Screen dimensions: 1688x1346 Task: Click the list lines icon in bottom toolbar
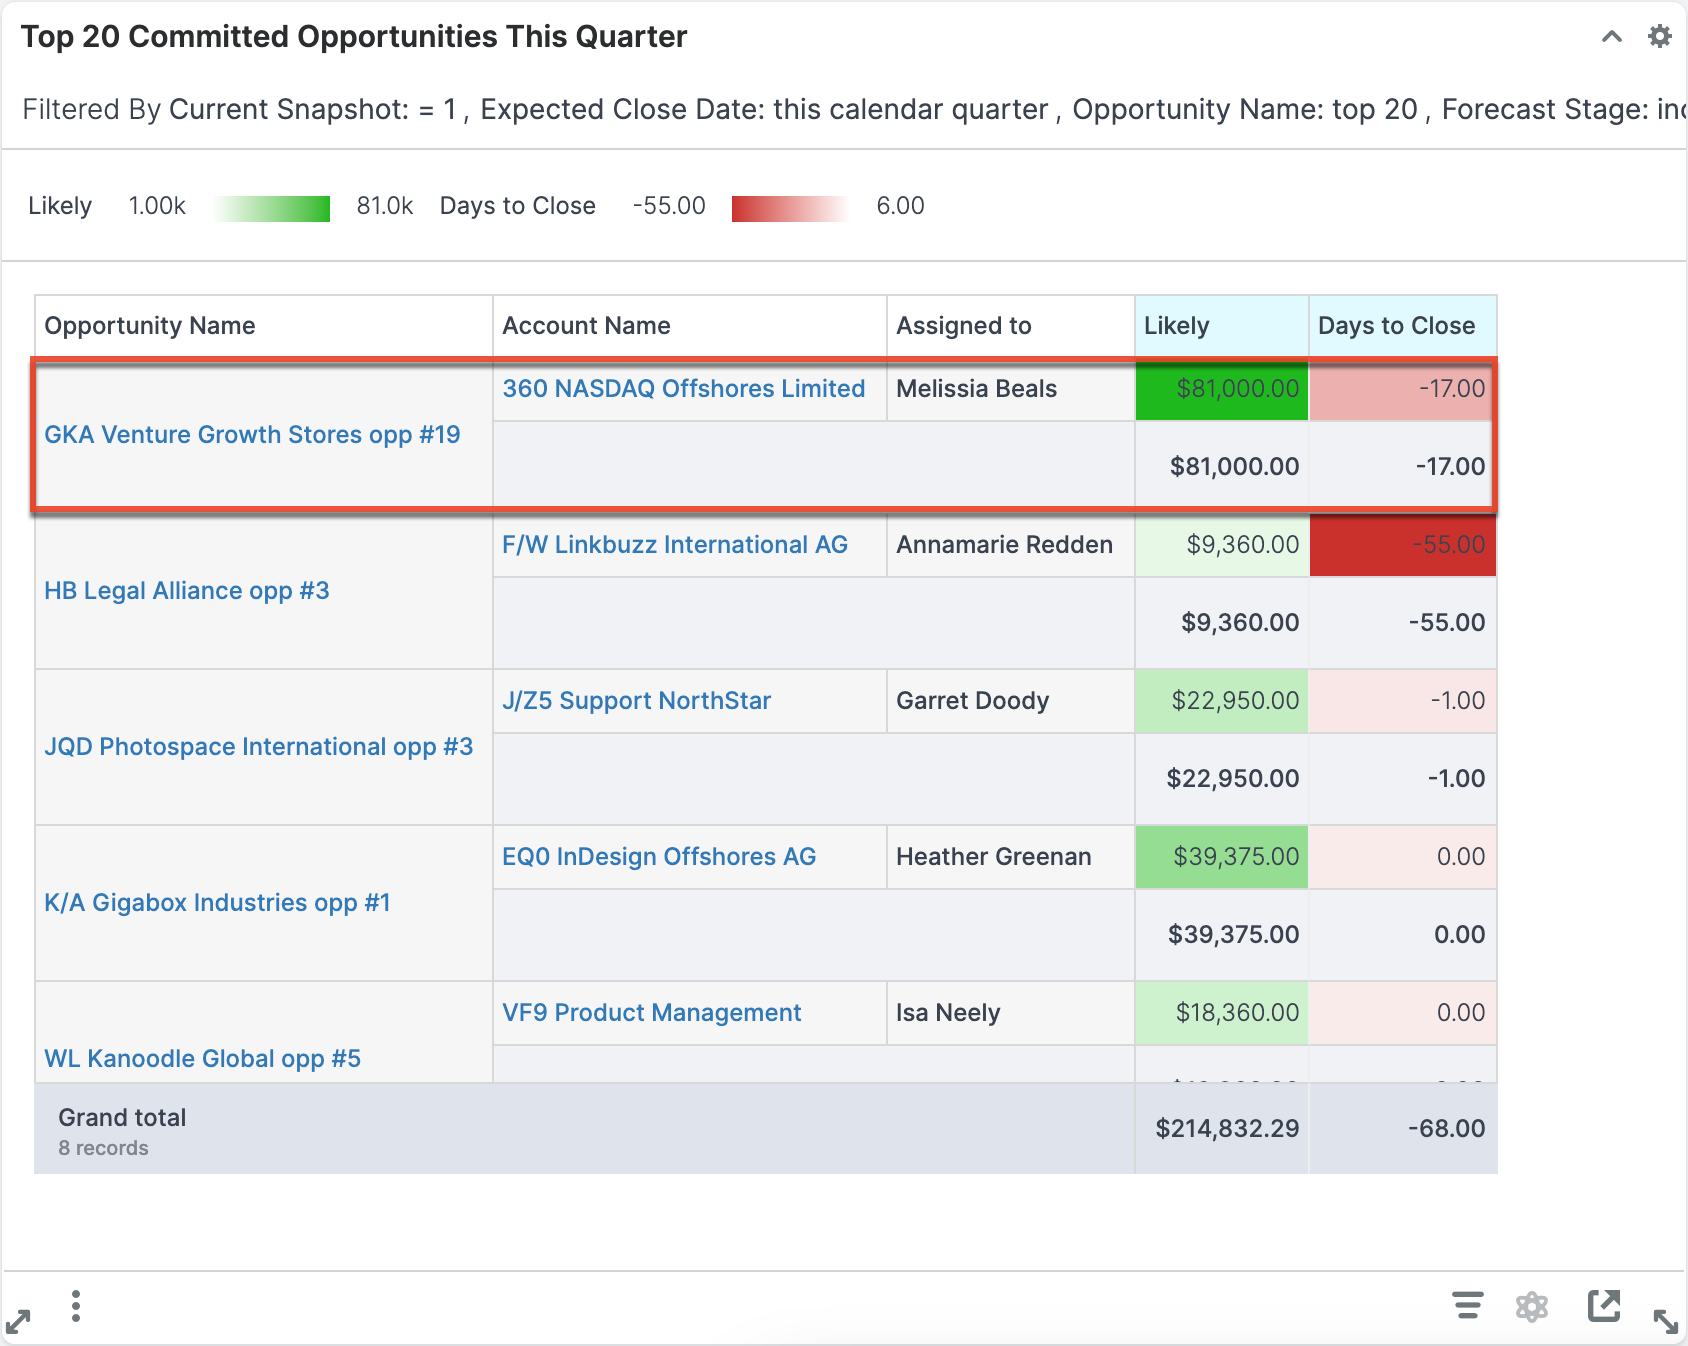click(x=1467, y=1306)
